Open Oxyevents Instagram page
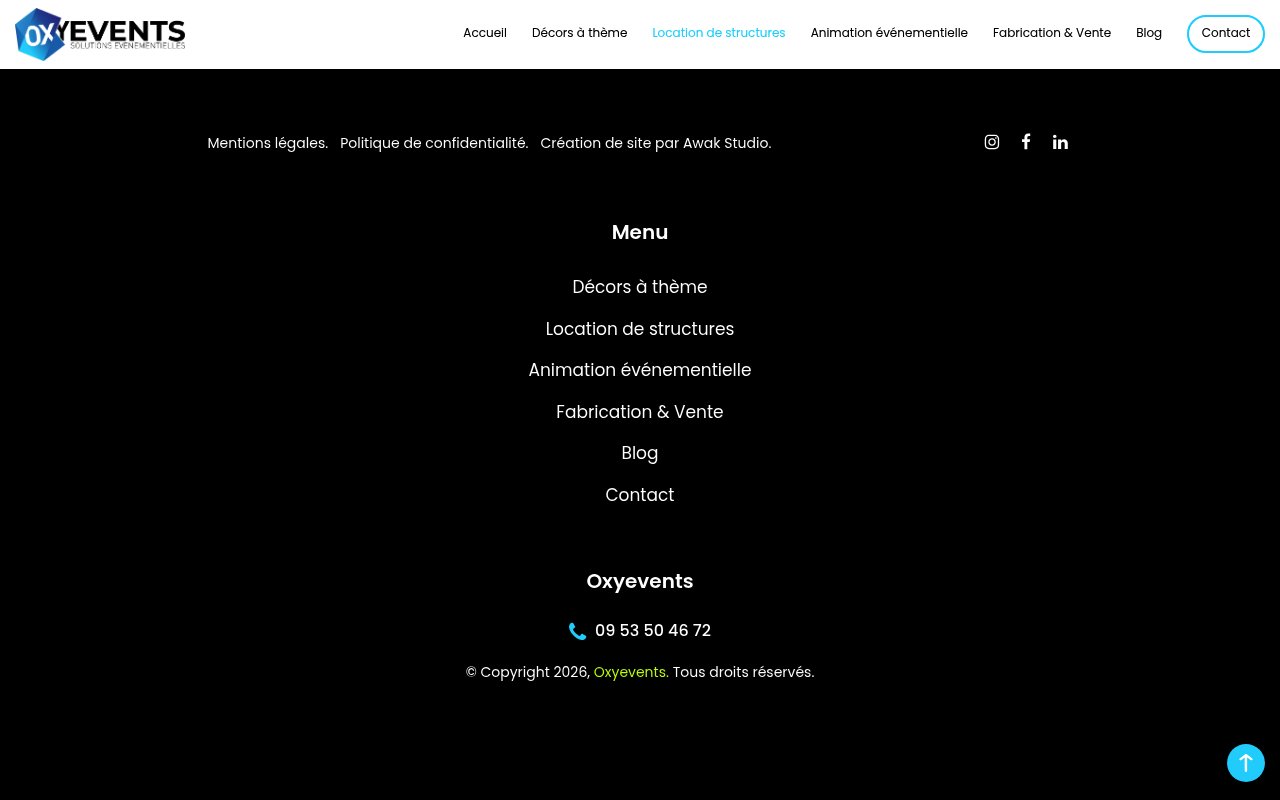1280x800 pixels. click(992, 142)
